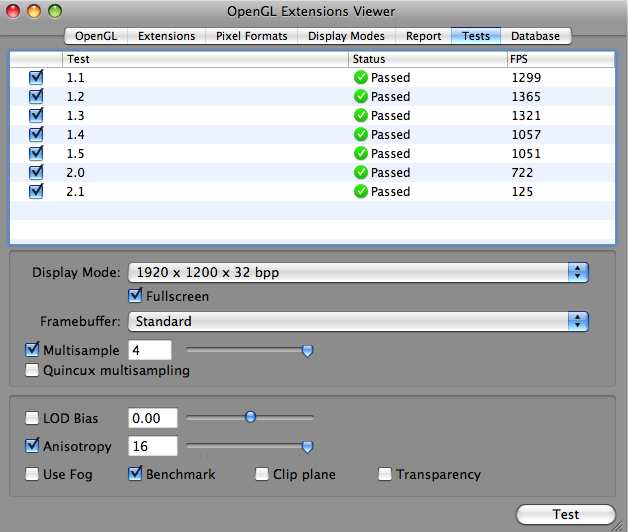Enable the Clip plane checkbox
Screen dimensions: 628x532
pos(262,474)
